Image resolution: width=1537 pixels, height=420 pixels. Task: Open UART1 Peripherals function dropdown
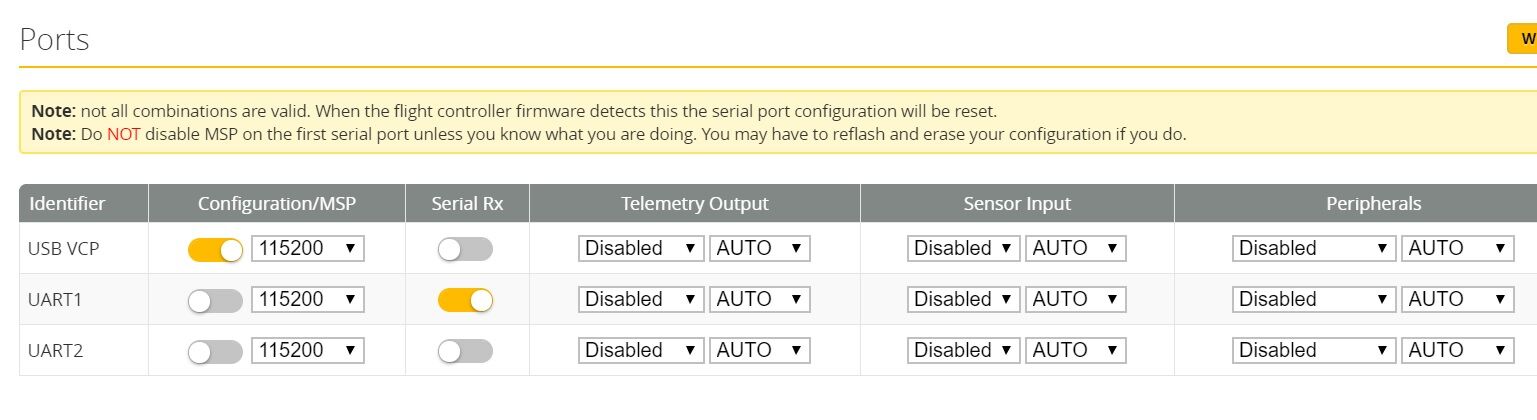1314,300
